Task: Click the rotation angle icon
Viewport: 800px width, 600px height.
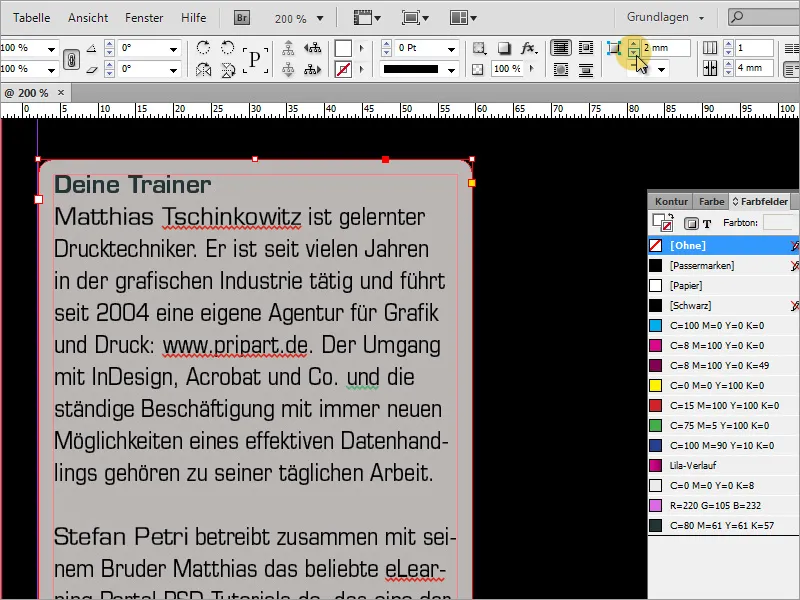Action: click(x=91, y=48)
